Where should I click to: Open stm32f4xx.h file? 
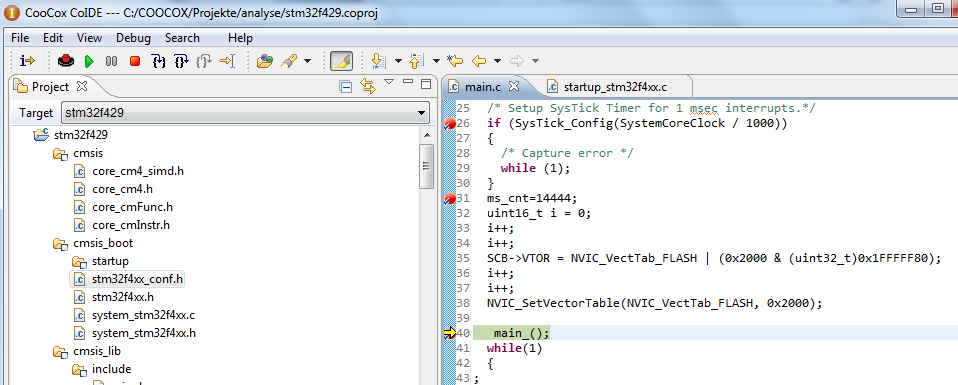(123, 298)
